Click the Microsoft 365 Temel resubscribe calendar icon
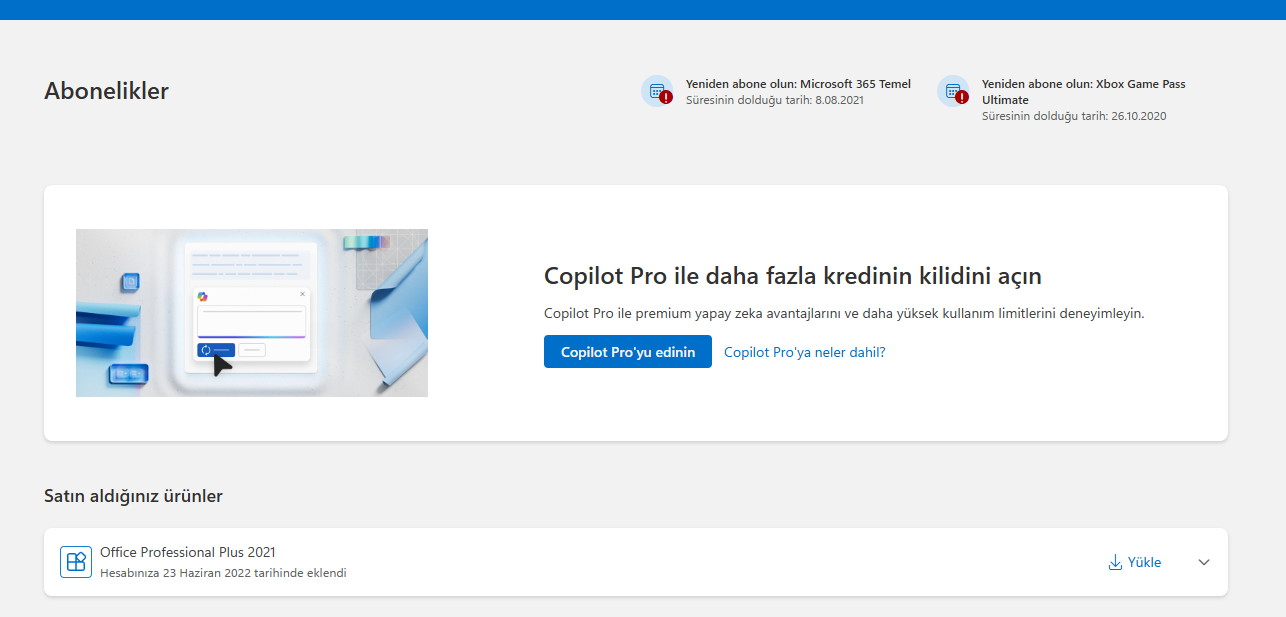 coord(657,91)
